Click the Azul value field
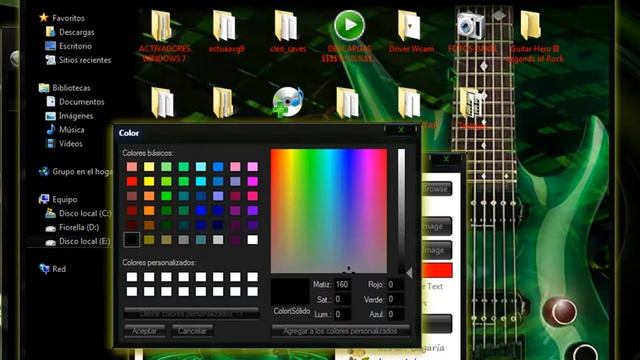The height and width of the screenshot is (360, 640). pos(396,314)
